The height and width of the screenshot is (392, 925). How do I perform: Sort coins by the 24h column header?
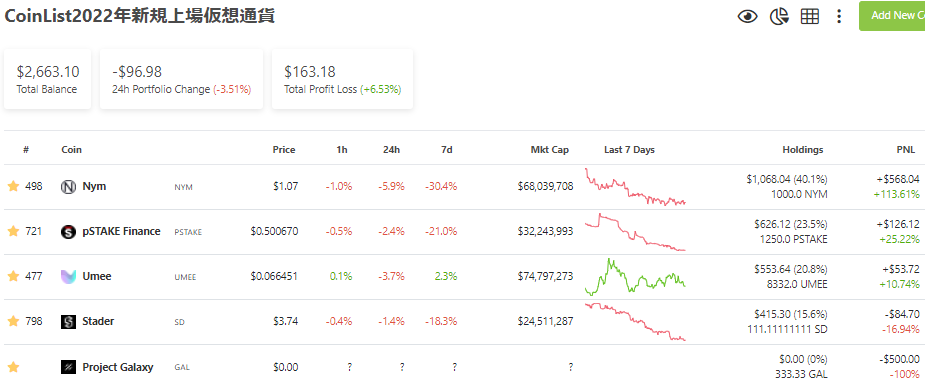pos(391,150)
